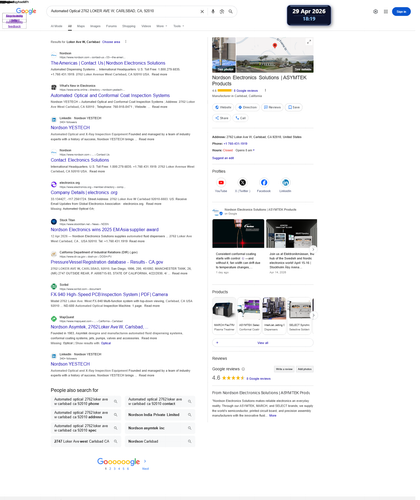
Task: Switch to the Shopping tab
Action: 130,26
